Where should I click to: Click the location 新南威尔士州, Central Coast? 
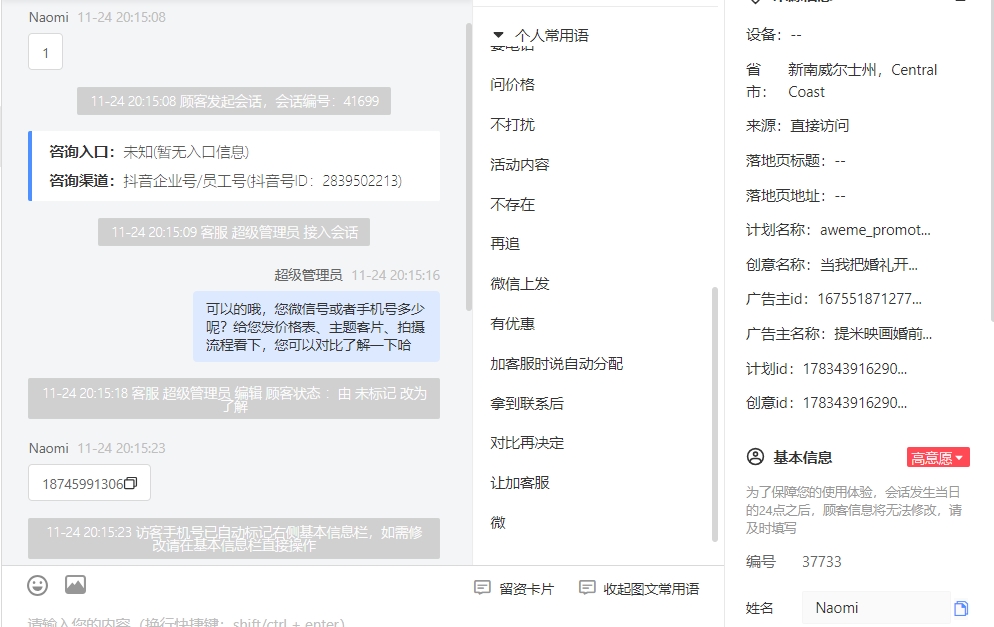[862, 81]
